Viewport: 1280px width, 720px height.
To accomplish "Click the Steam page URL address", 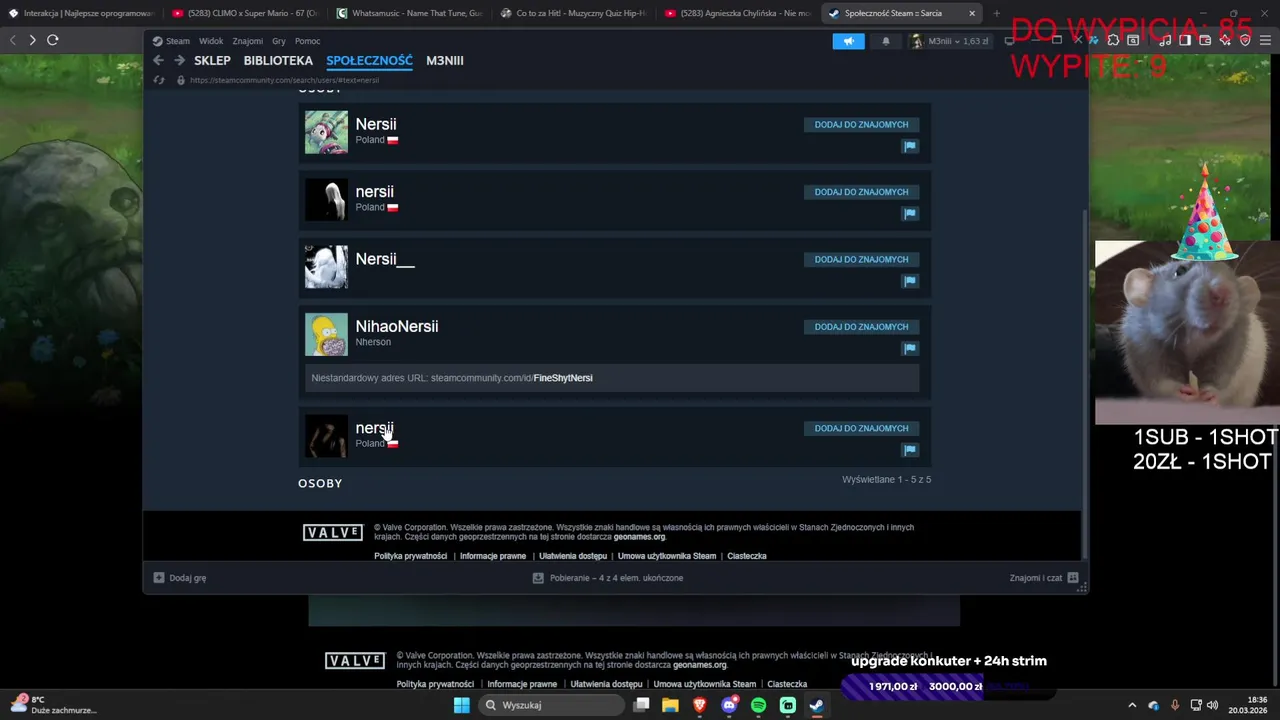I will pos(284,80).
